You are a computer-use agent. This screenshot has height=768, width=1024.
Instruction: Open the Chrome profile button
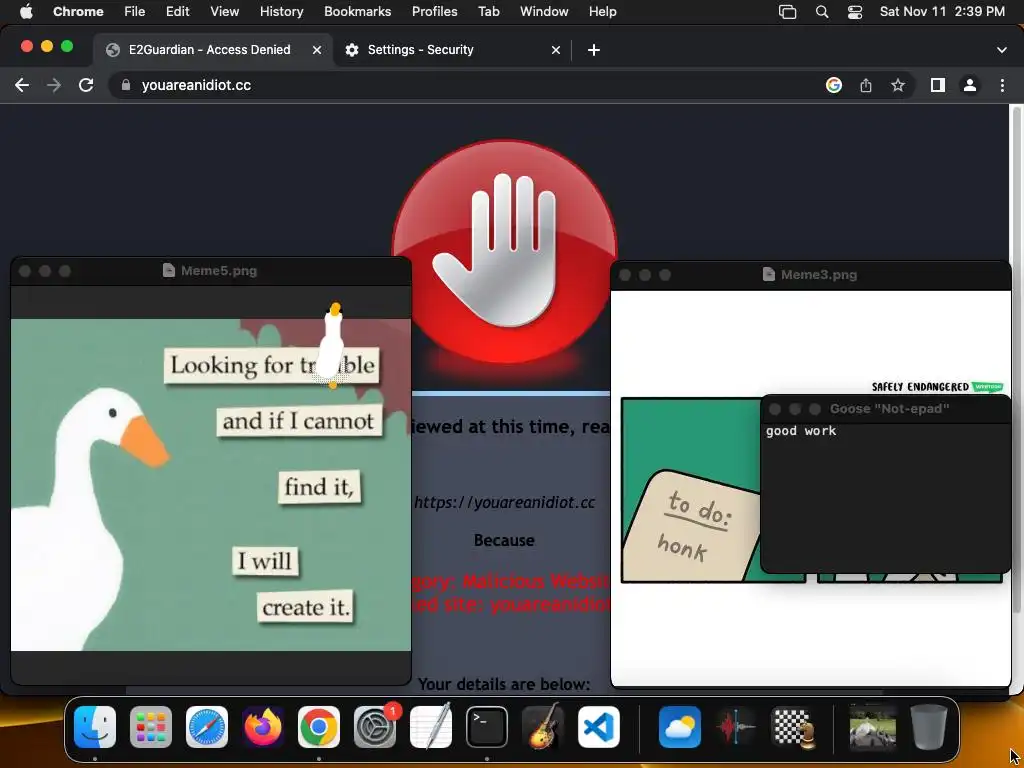[970, 85]
